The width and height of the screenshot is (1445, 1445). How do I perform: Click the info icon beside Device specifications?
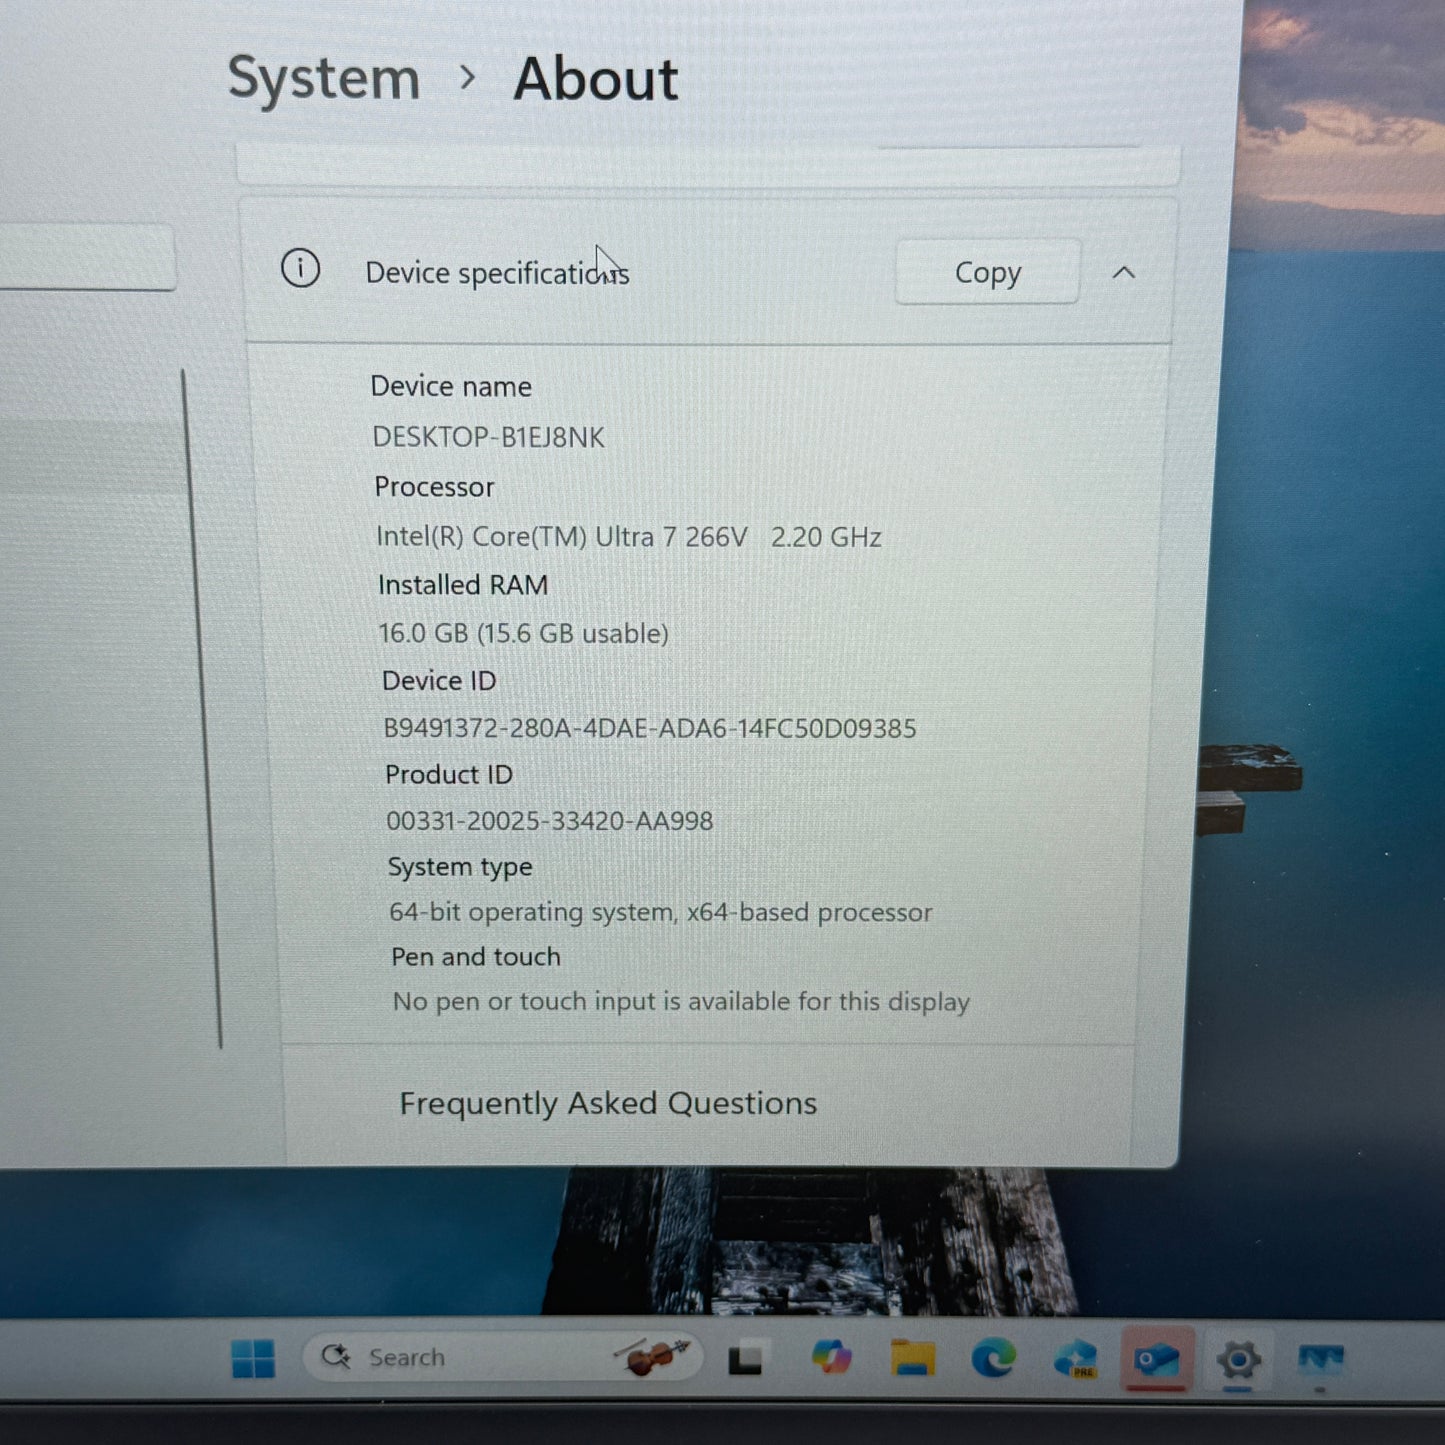click(x=299, y=270)
